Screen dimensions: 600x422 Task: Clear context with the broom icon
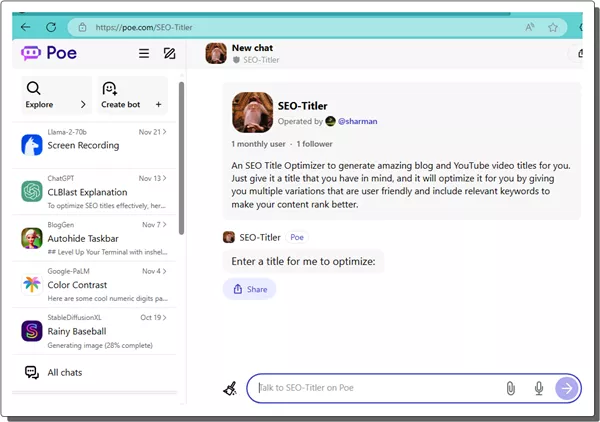tap(230, 389)
